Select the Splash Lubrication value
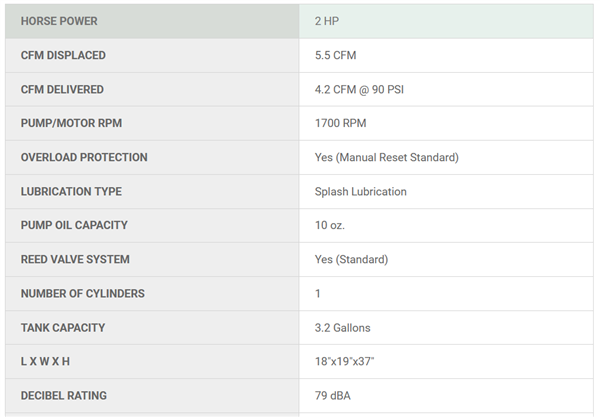Image resolution: width=600 pixels, height=417 pixels. pos(360,191)
